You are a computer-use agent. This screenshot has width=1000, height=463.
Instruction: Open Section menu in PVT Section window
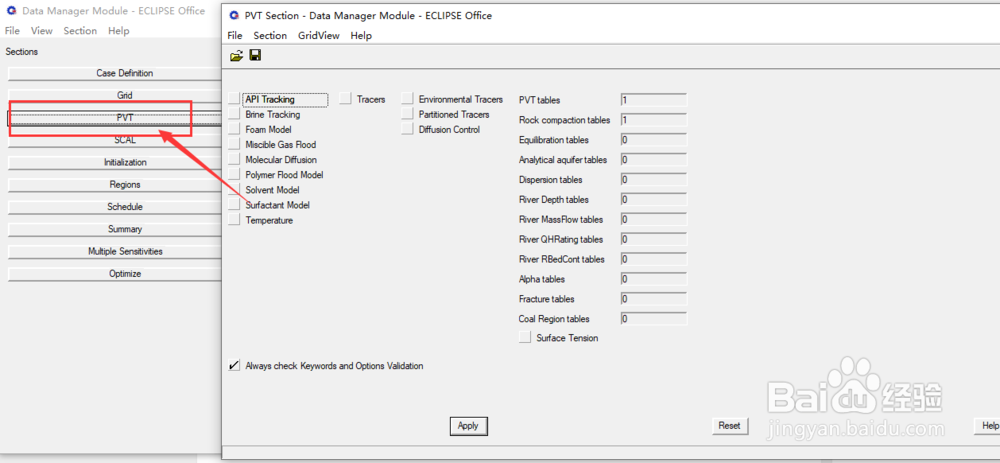coord(270,36)
